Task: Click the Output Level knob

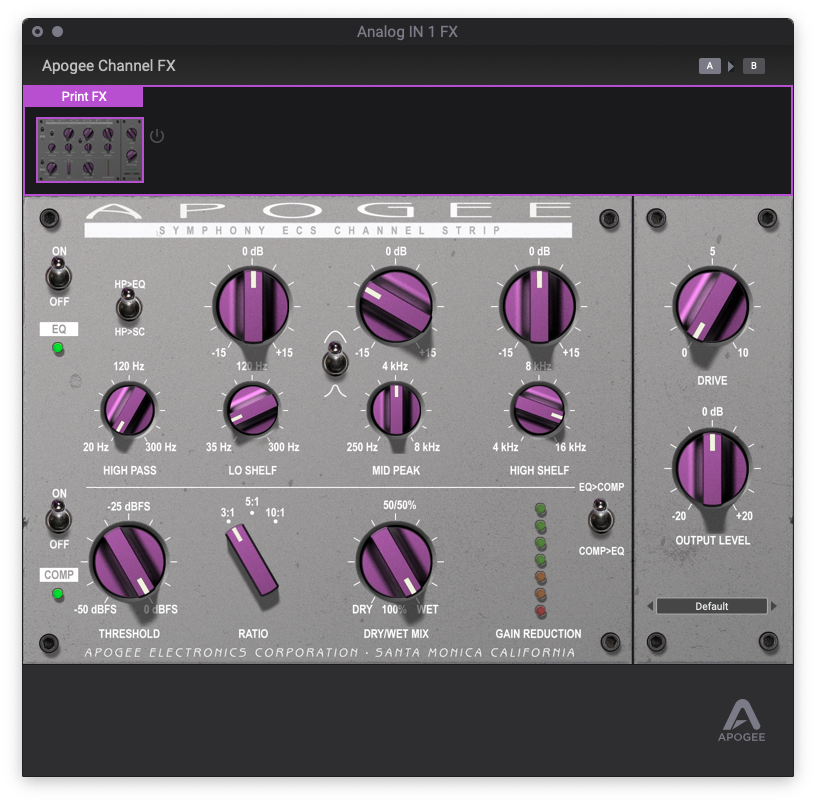Action: coord(711,468)
